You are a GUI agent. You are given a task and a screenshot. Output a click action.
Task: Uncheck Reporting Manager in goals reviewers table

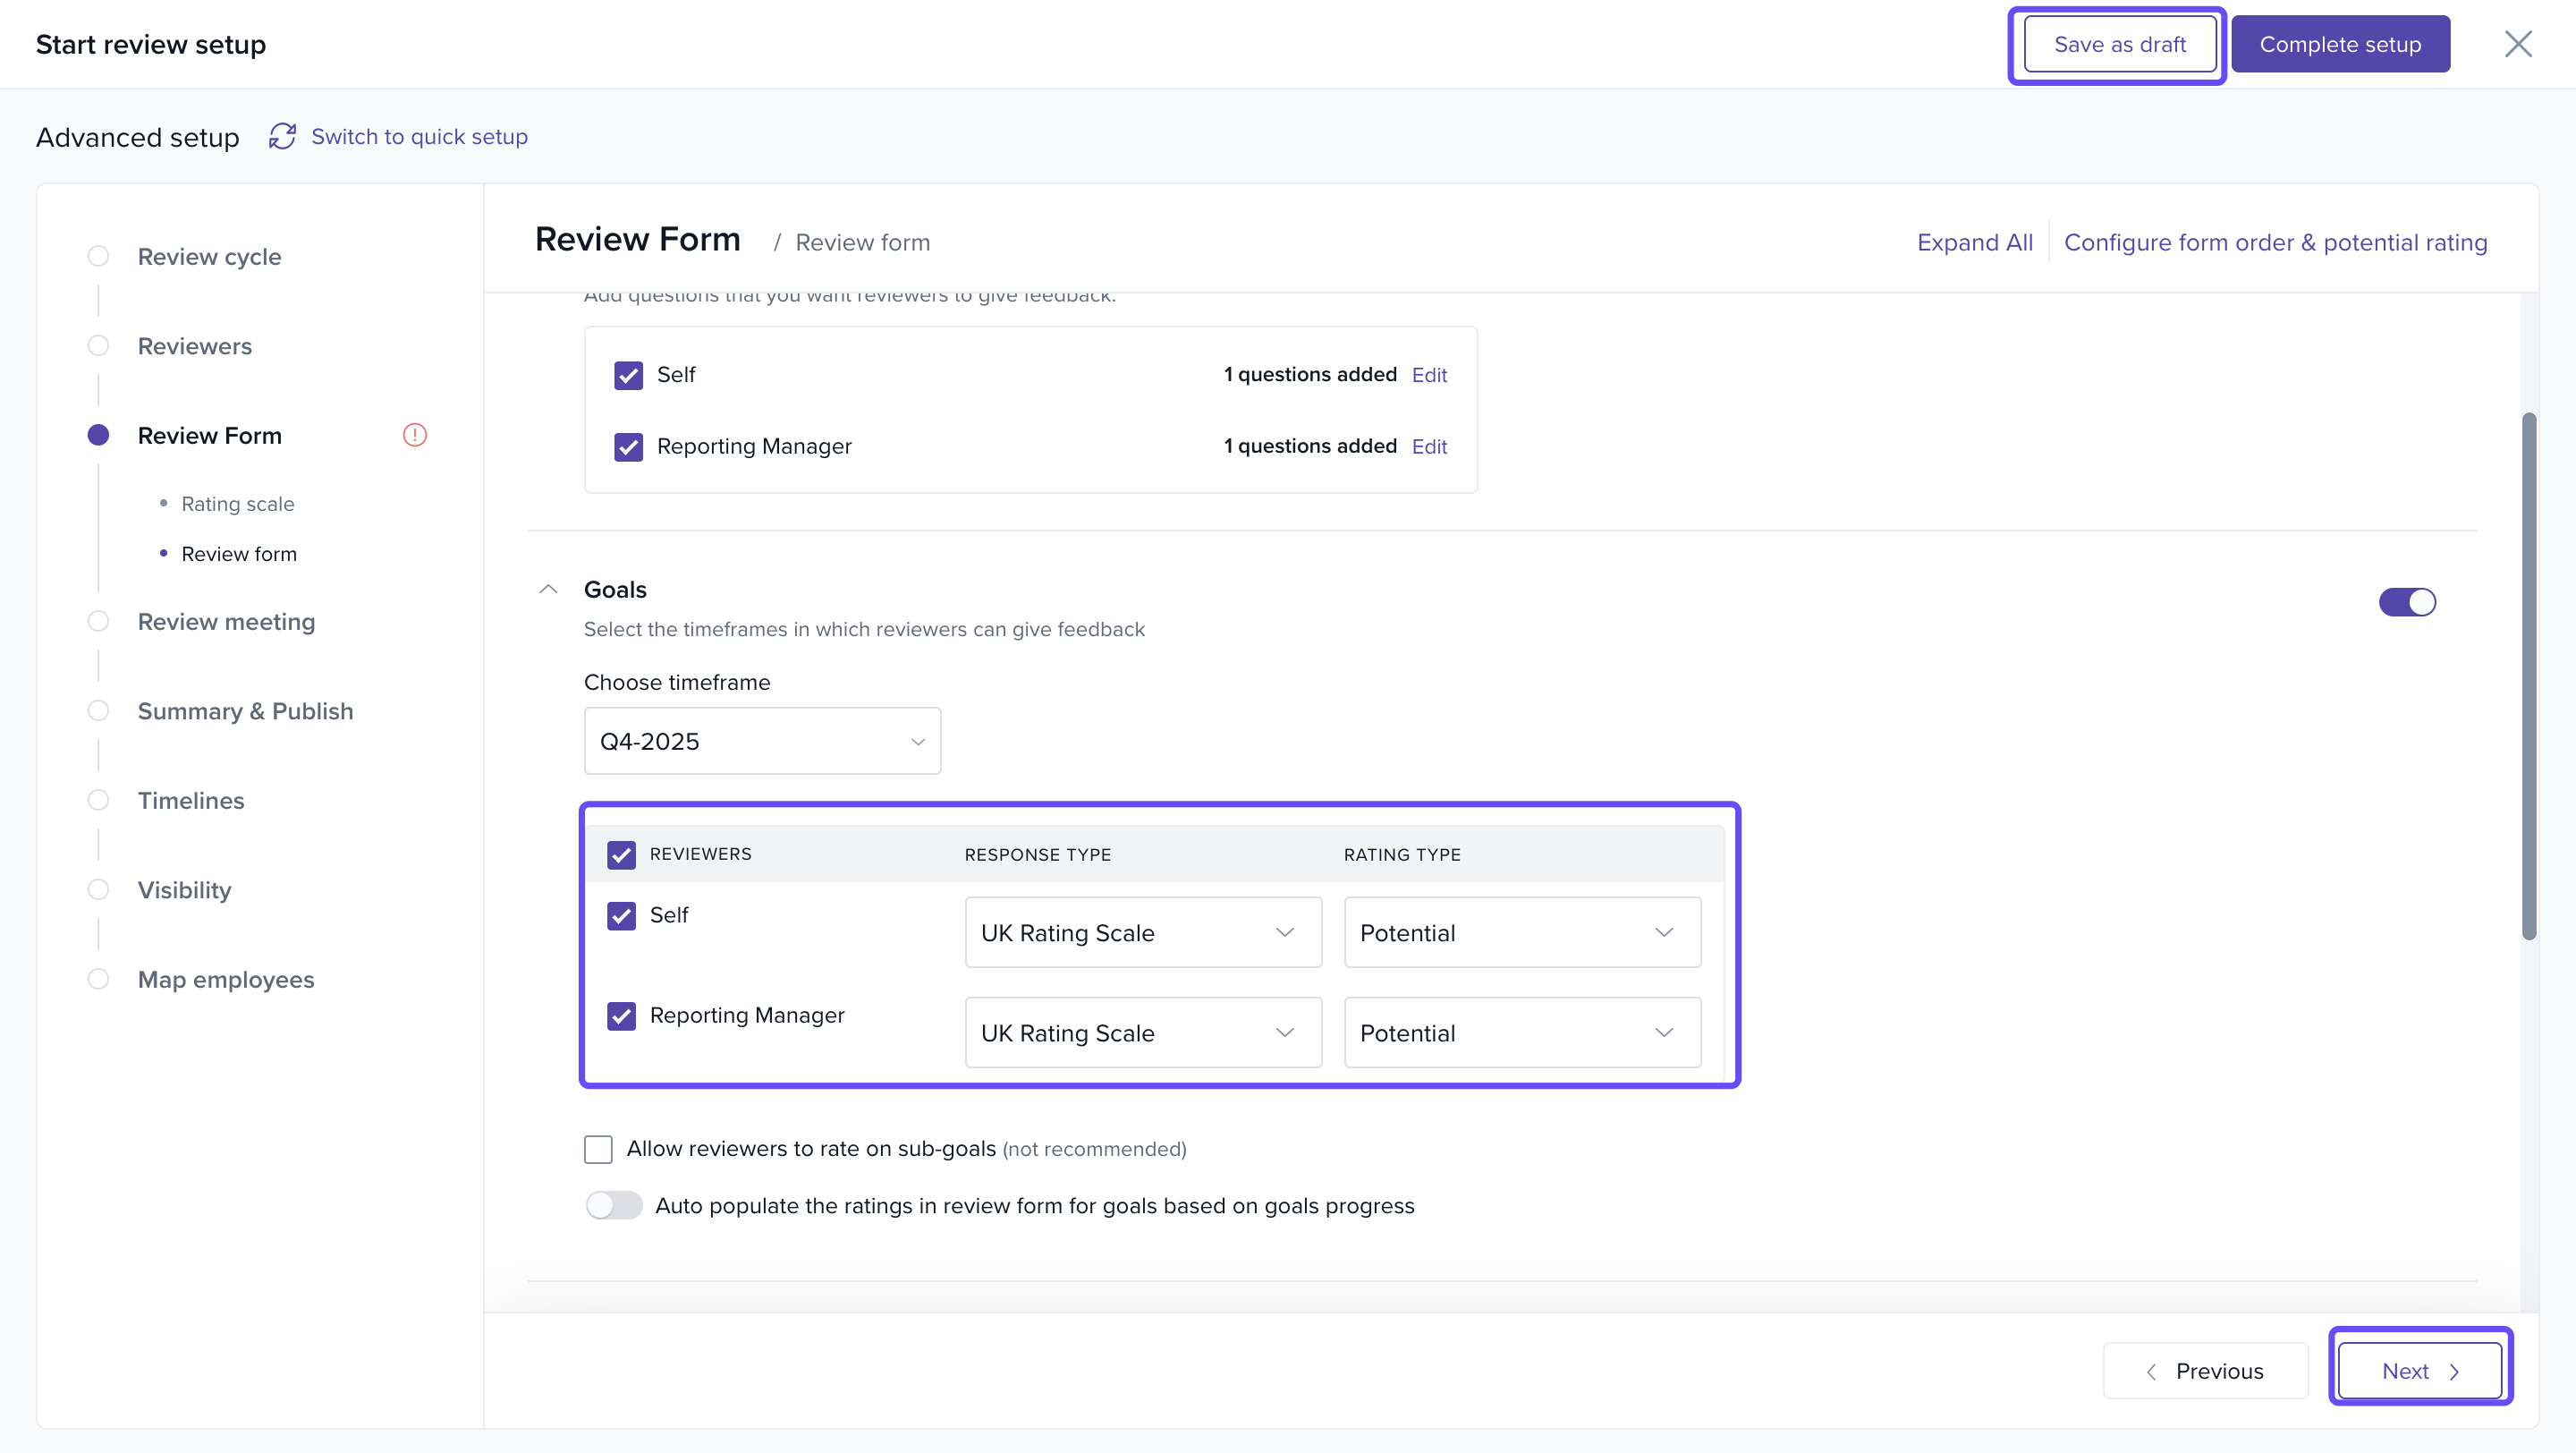(621, 1016)
